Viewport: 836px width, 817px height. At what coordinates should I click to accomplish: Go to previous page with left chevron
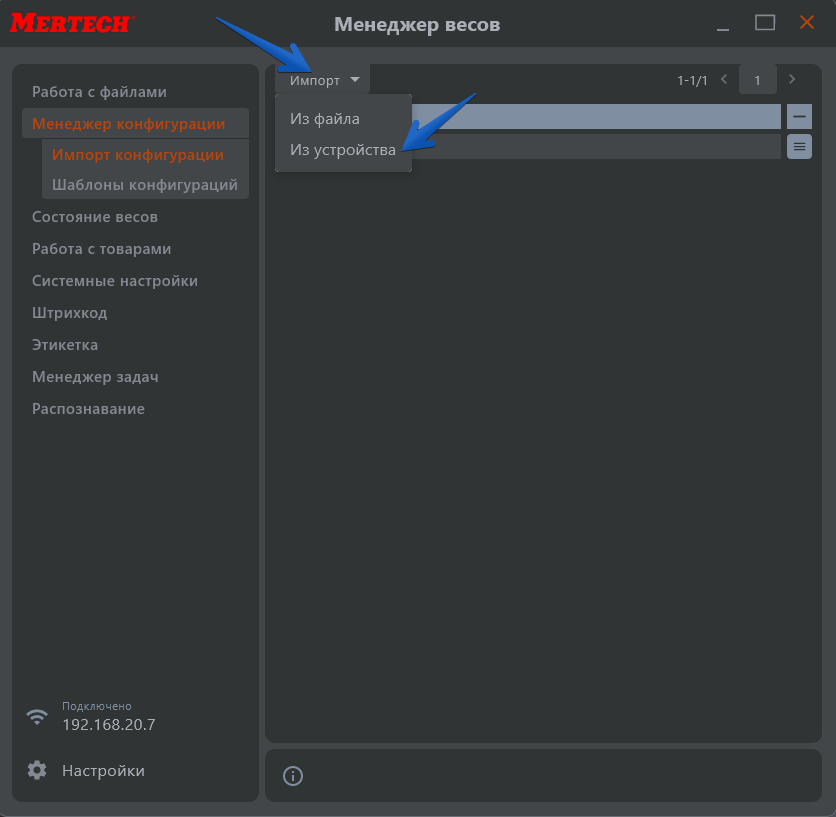724,79
